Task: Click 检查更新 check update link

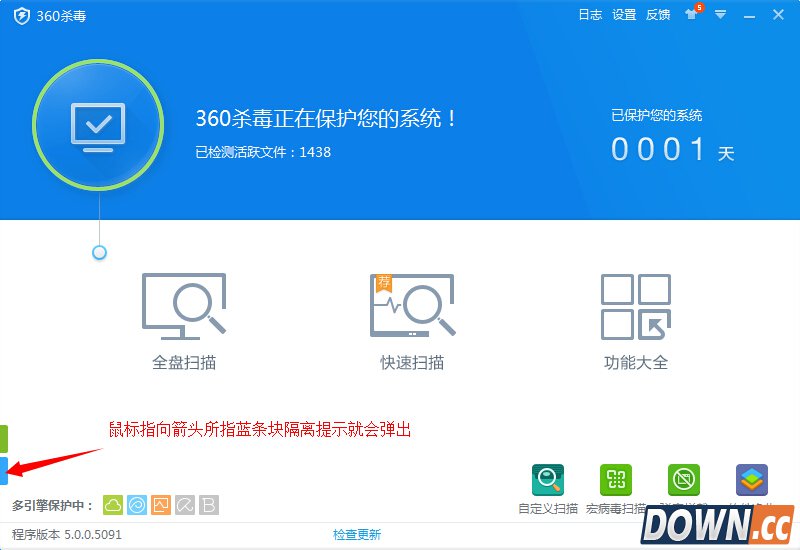Action: pos(357,535)
